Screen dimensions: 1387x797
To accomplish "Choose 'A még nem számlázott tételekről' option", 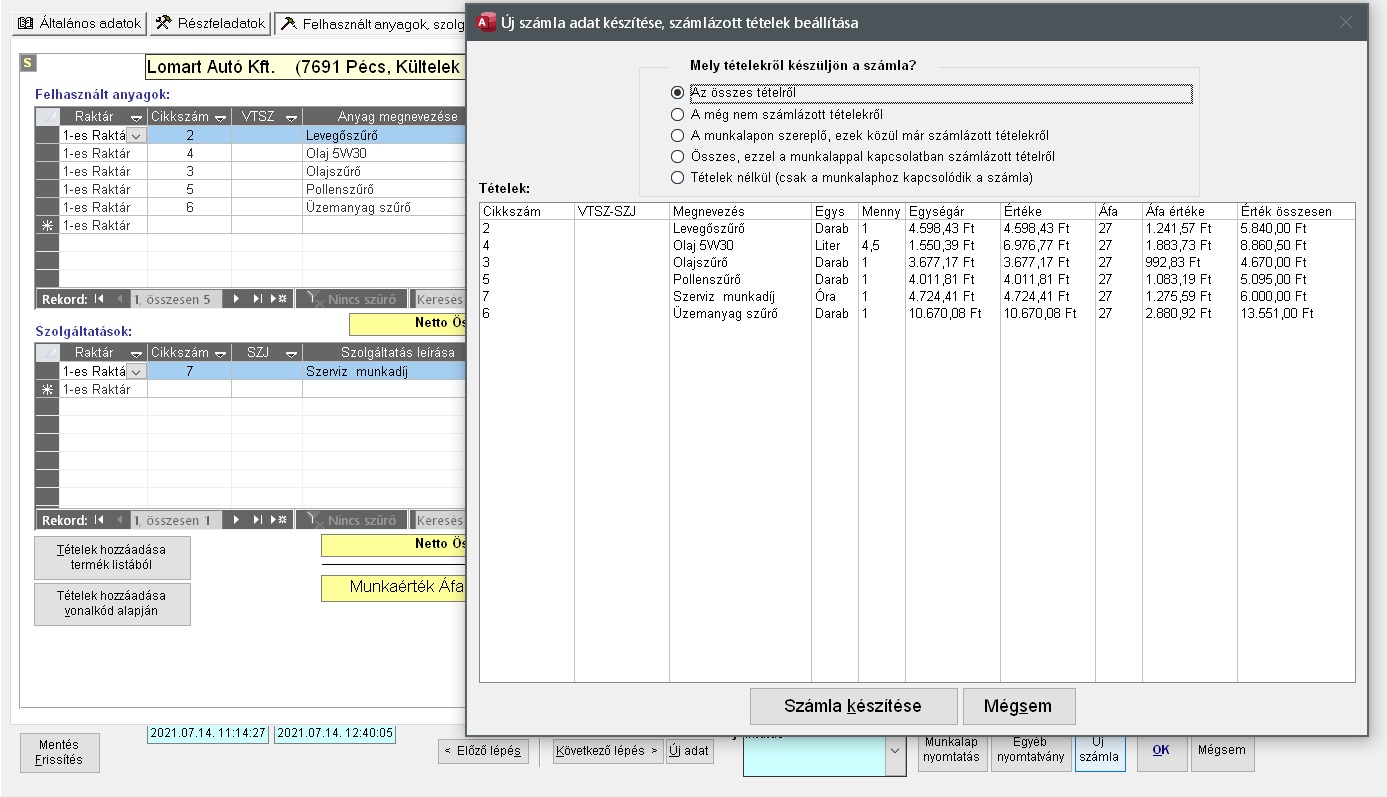I will 678,115.
